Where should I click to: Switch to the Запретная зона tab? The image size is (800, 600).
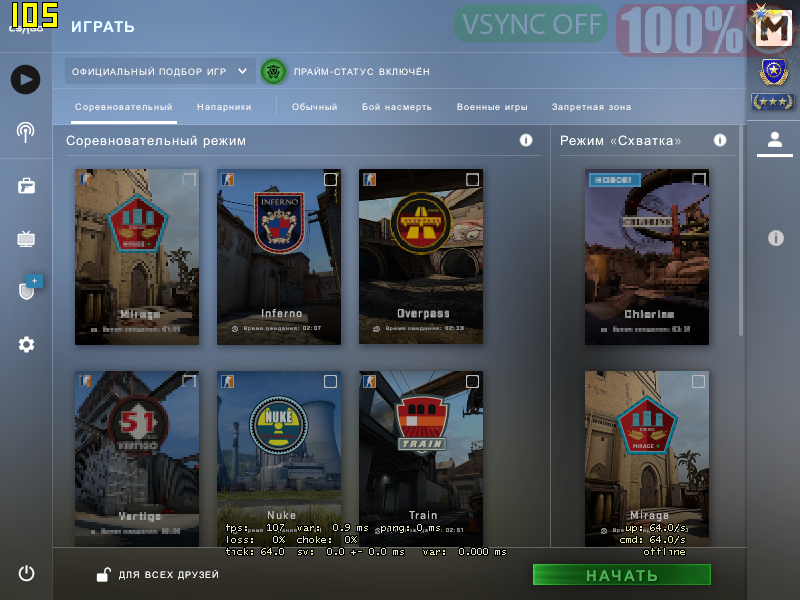pos(591,107)
